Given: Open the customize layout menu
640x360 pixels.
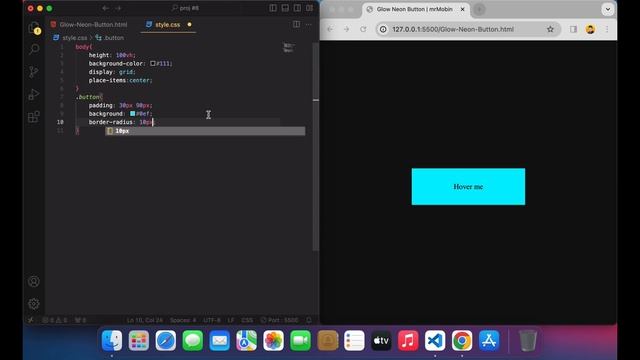Looking at the screenshot, I should [x=310, y=8].
